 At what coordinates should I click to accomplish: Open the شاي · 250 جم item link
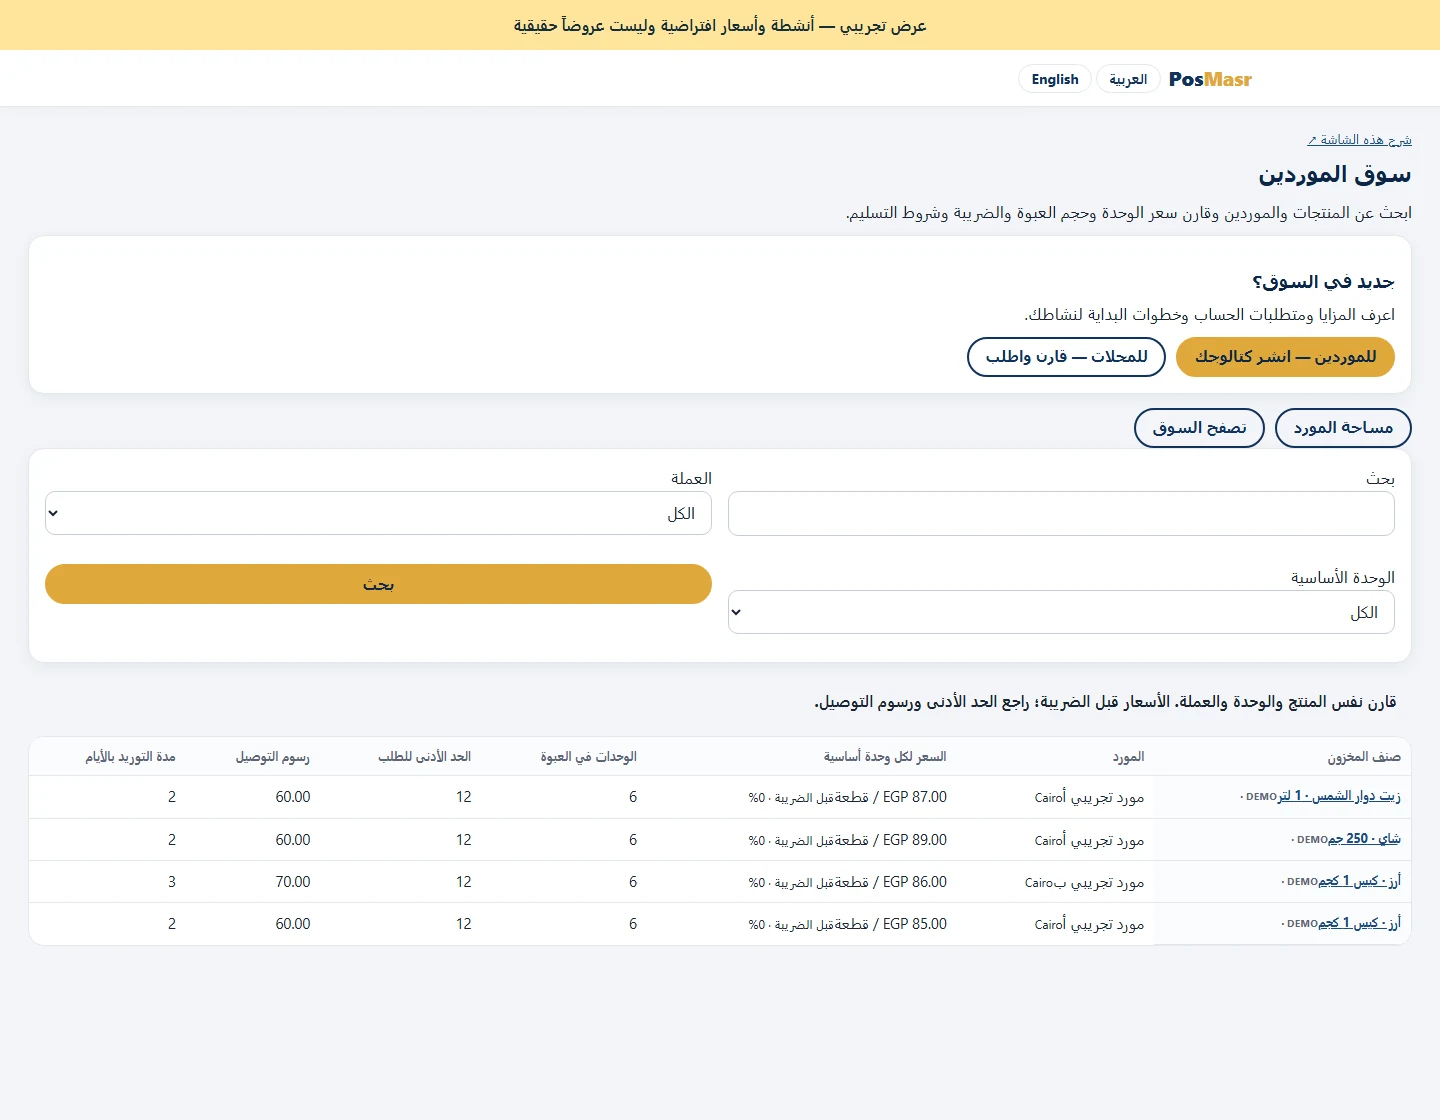1364,839
